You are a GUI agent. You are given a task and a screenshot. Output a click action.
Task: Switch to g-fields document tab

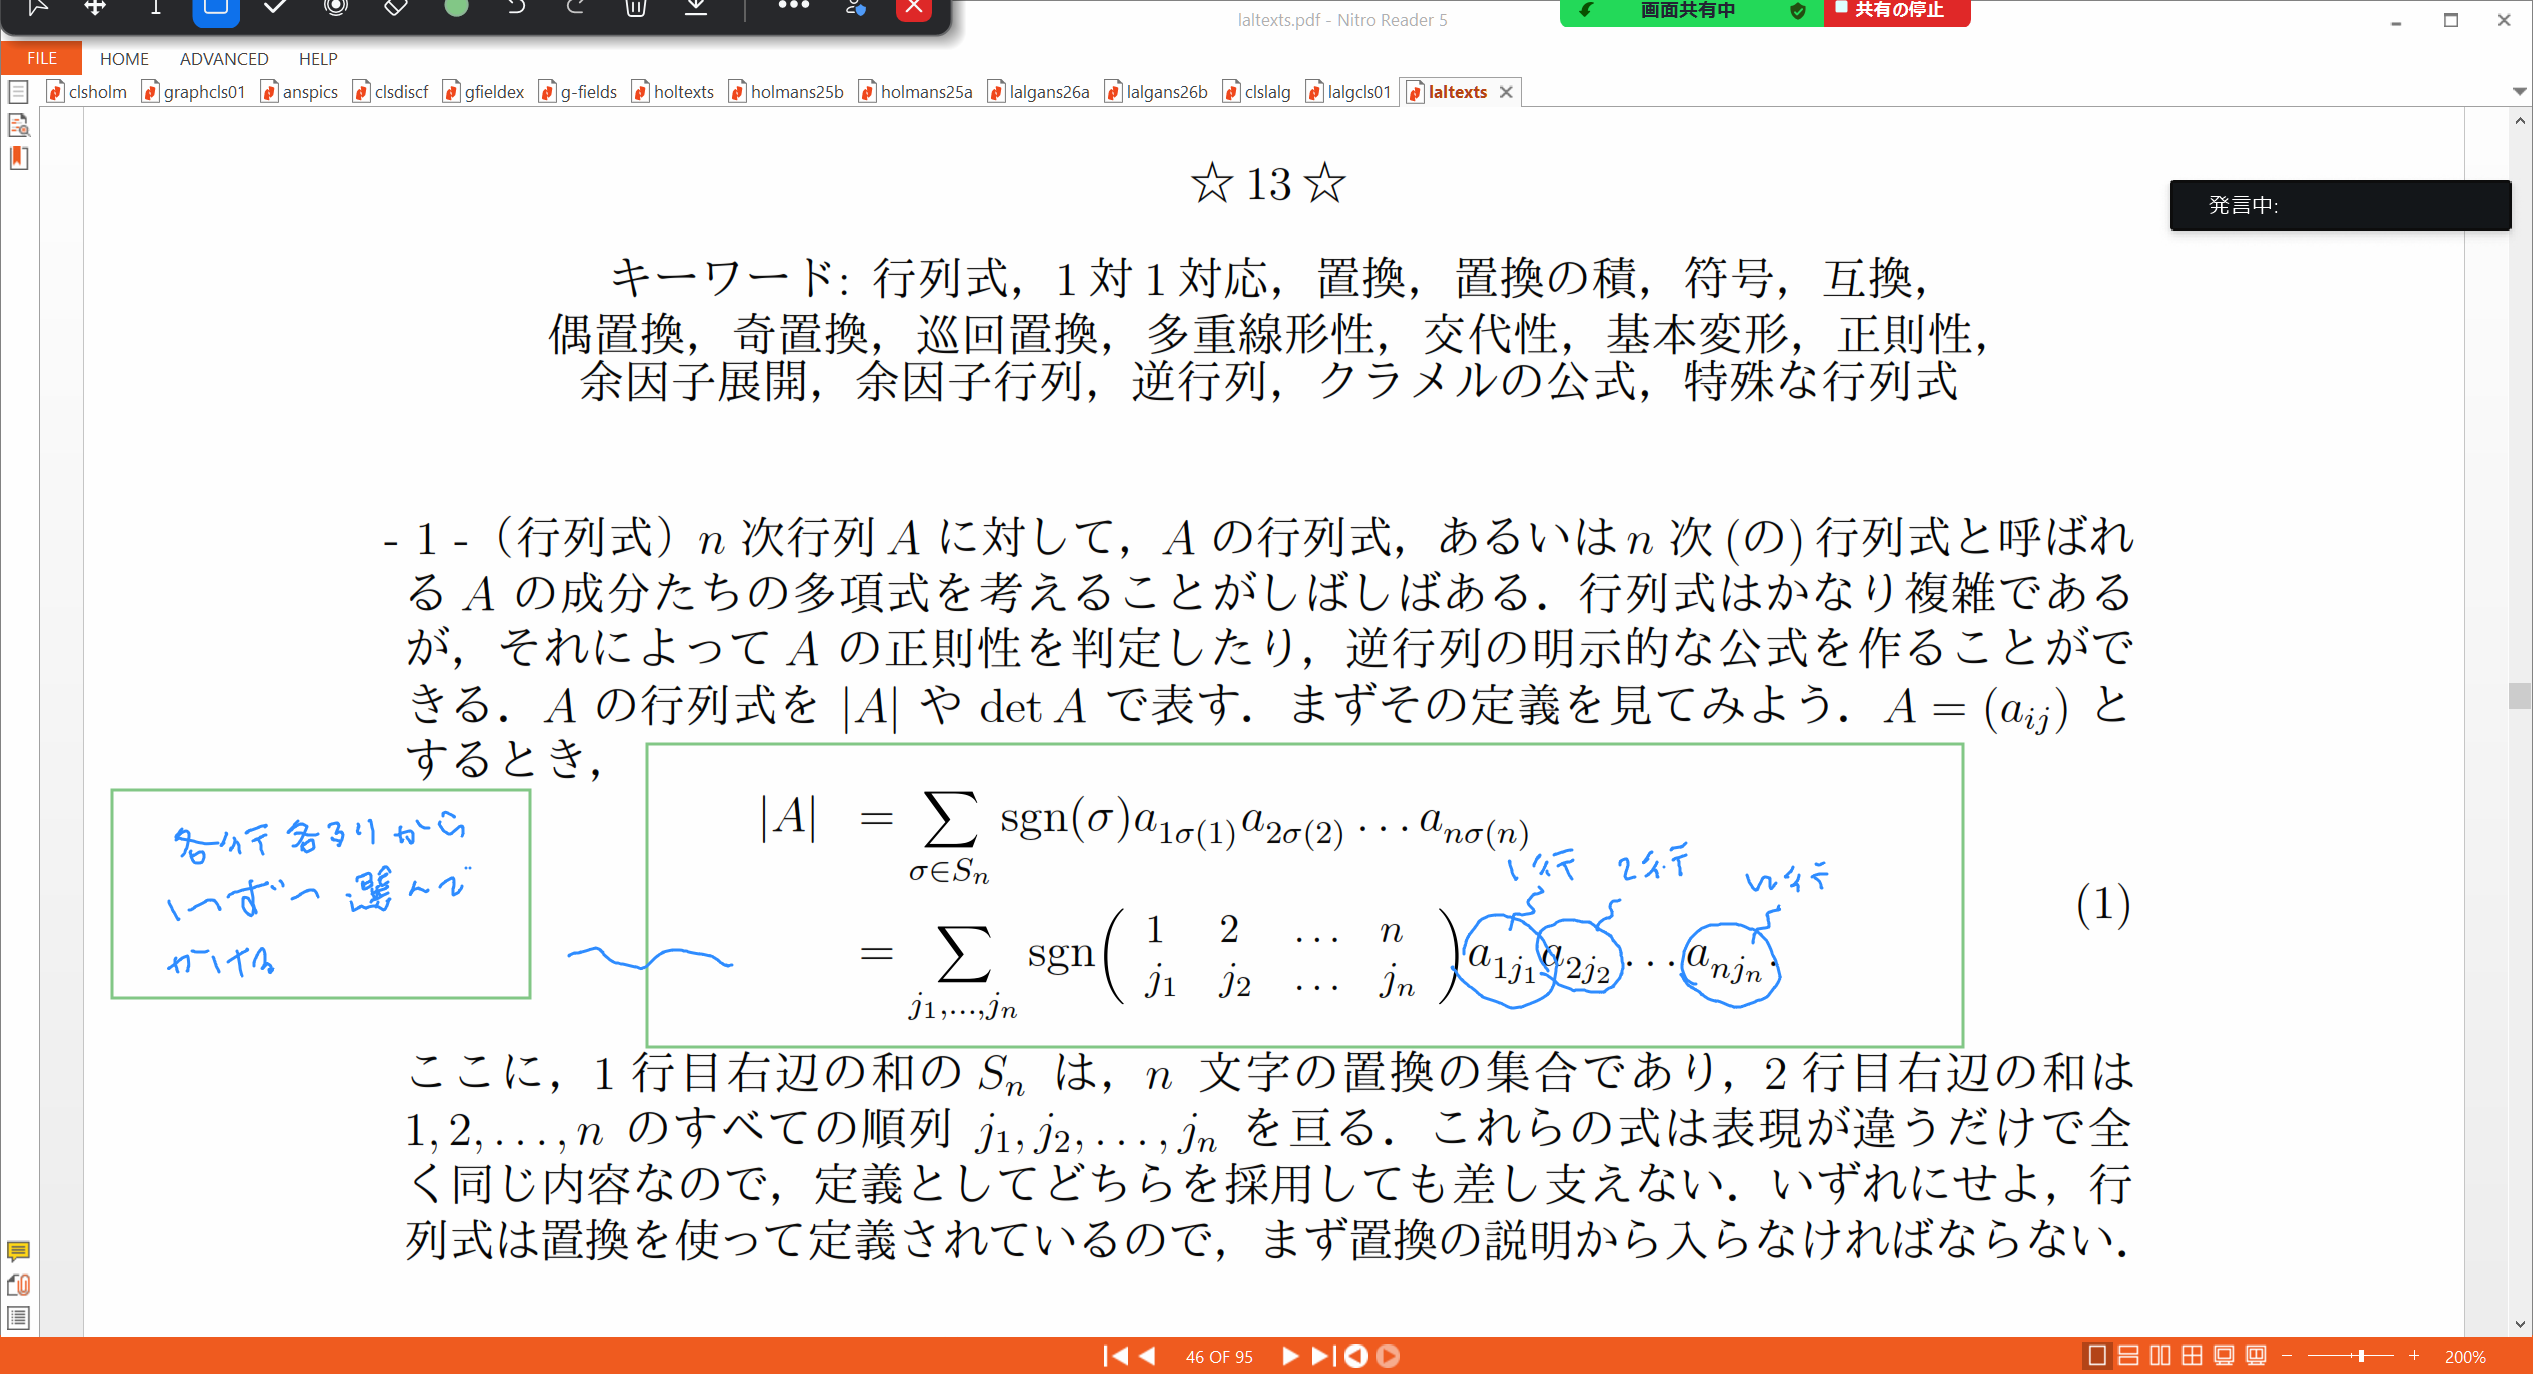click(578, 92)
